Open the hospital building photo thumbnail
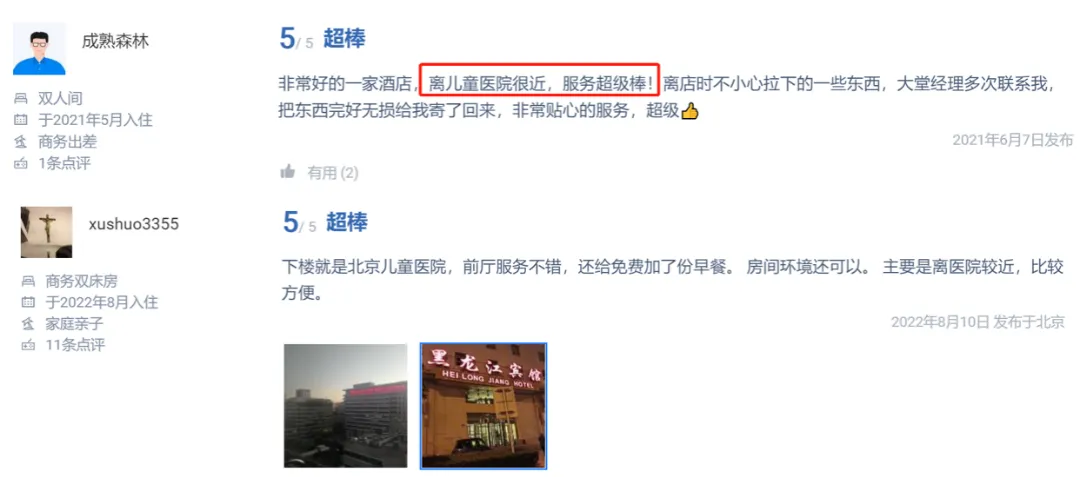This screenshot has width=1080, height=477. pos(346,406)
